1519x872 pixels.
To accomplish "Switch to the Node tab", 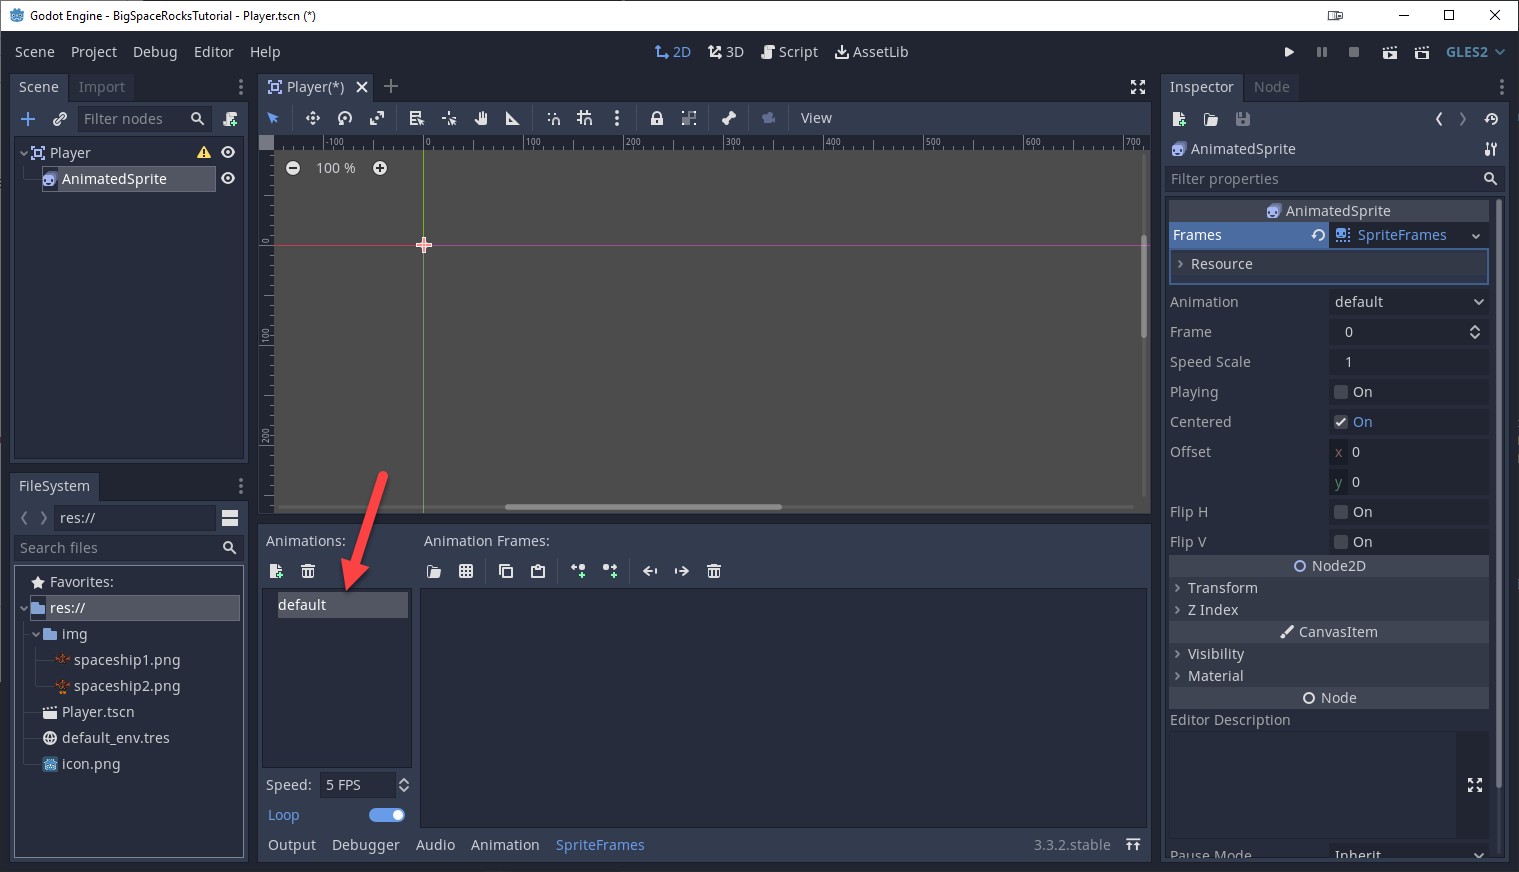I will click(1271, 87).
